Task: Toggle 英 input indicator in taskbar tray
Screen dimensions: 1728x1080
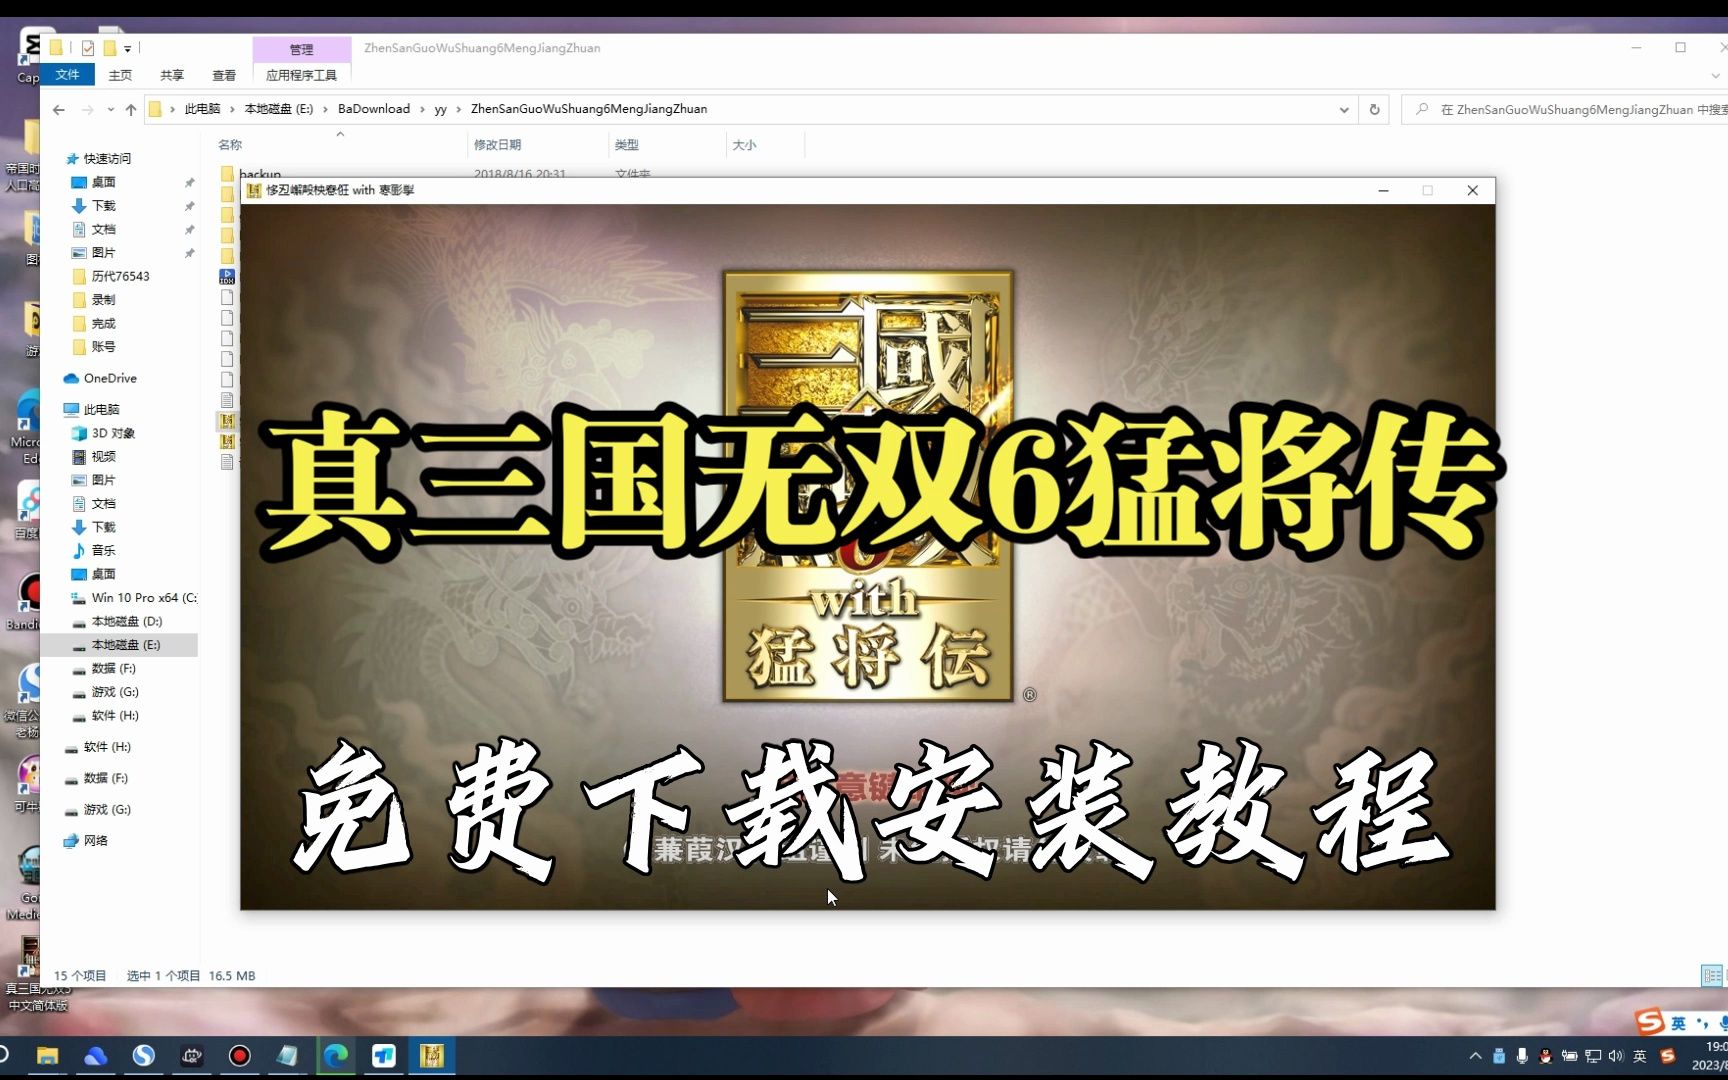Action: pyautogui.click(x=1640, y=1056)
